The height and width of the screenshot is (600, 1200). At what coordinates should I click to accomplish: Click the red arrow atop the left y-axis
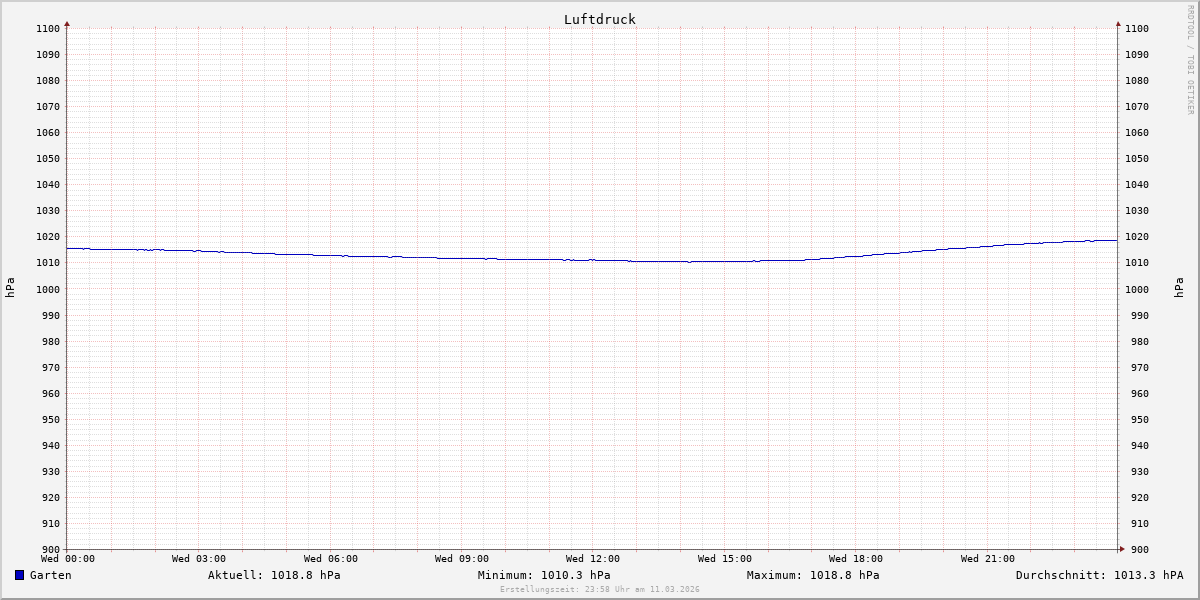(67, 23)
